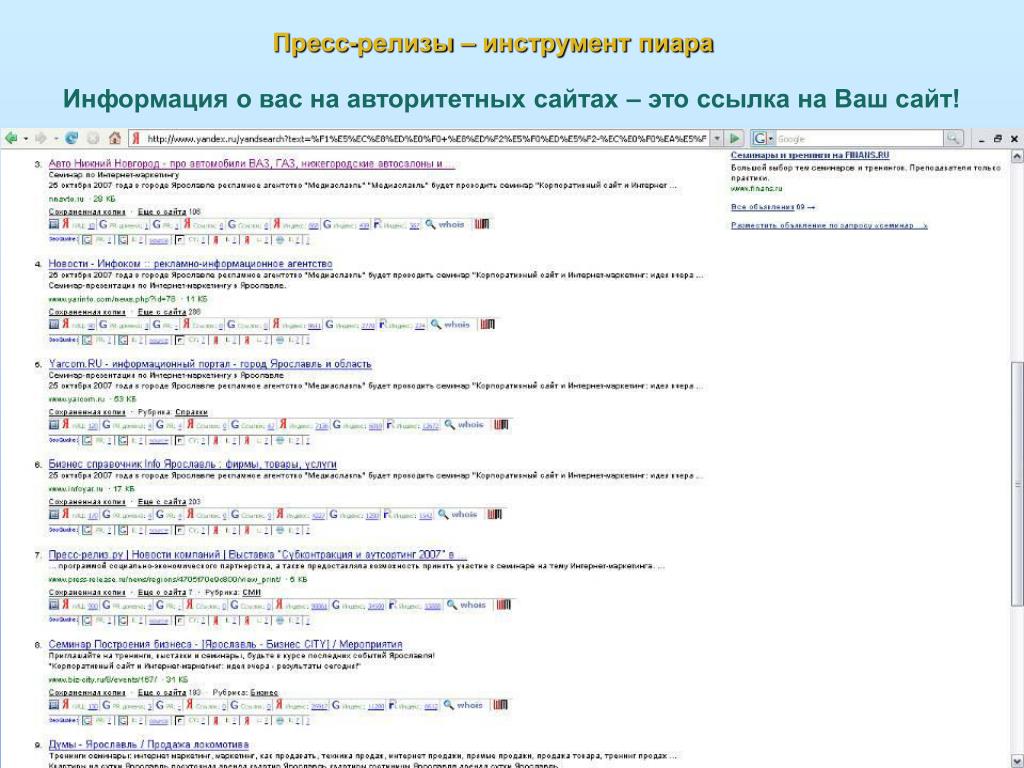Click inside the Google search field
This screenshot has height=768, width=1024.
coord(859,138)
